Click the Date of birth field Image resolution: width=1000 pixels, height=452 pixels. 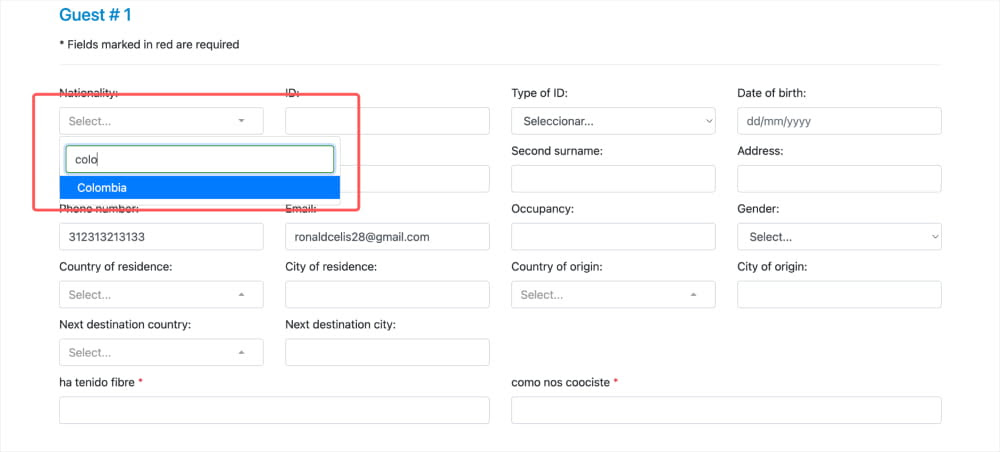point(839,121)
